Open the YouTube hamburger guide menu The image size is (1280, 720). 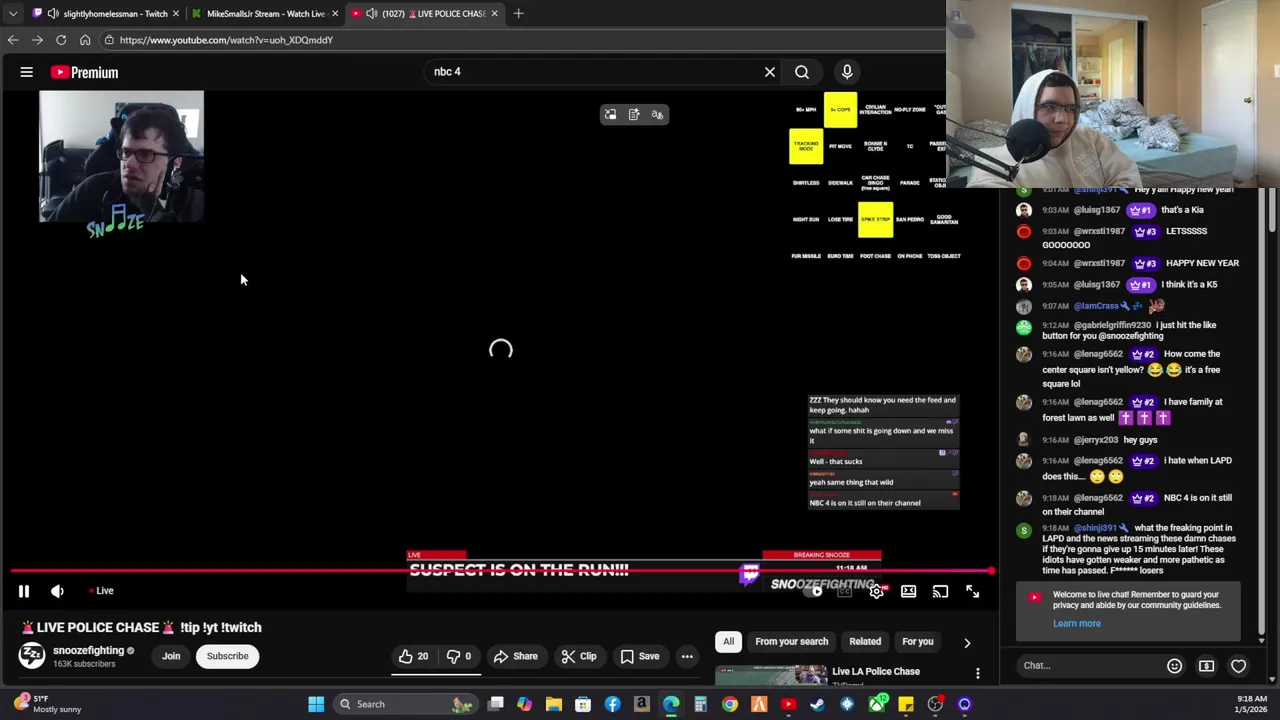point(27,72)
